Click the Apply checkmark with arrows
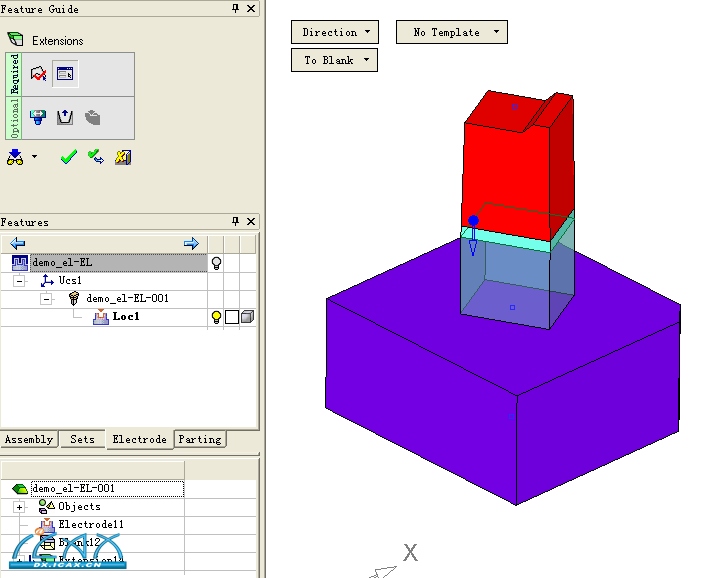709x578 pixels. (x=96, y=157)
